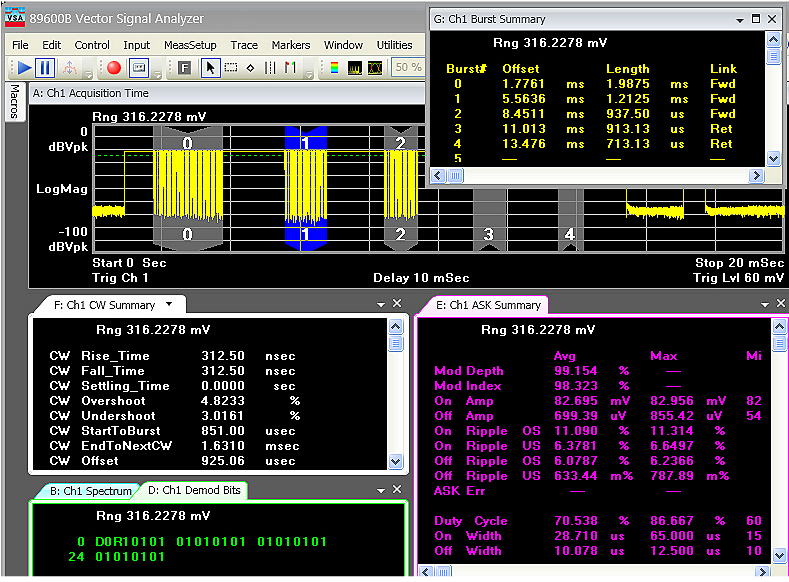Click the Run measurement play icon
Screen dimensions: 789x582
click(x=24, y=68)
